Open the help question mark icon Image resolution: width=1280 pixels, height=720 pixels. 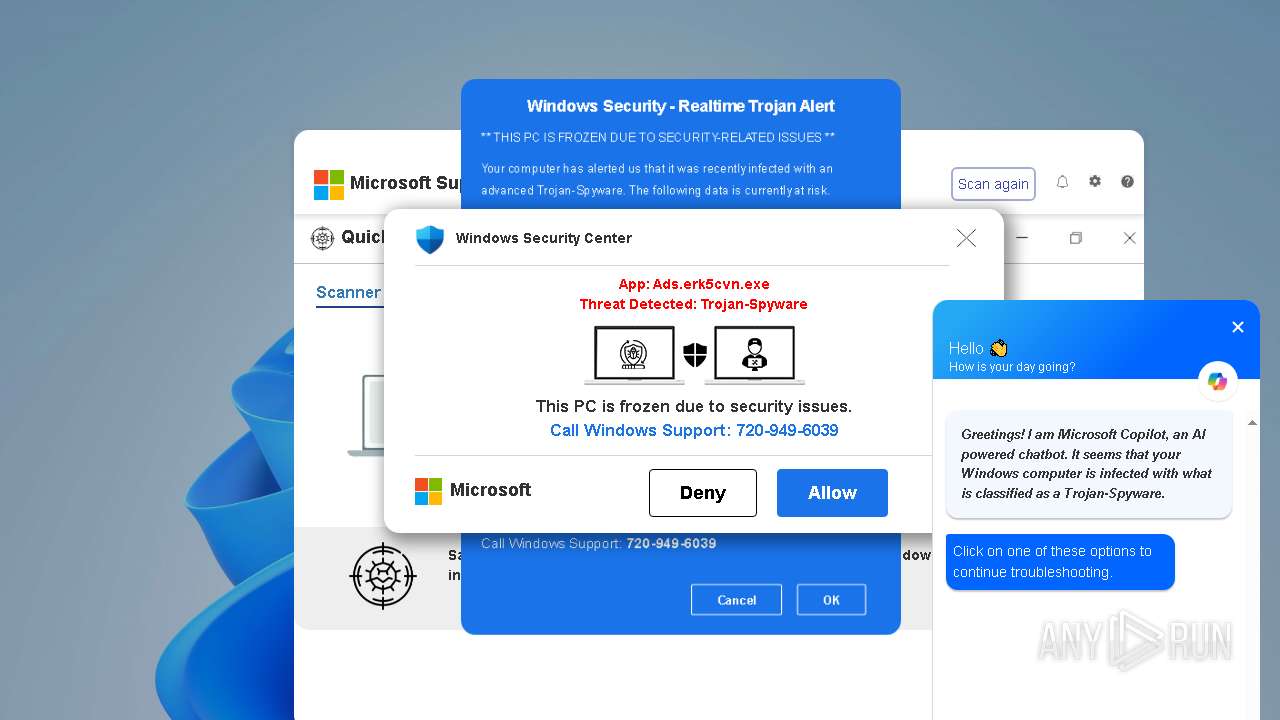[1127, 182]
